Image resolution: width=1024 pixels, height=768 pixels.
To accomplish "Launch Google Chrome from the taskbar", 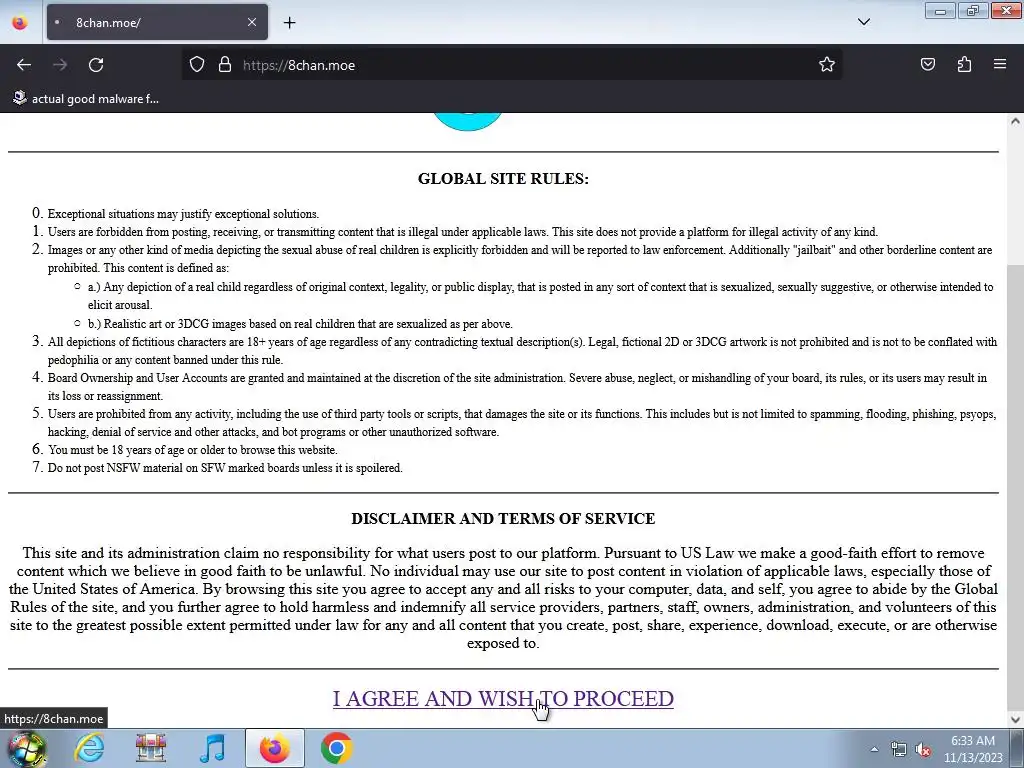I will (336, 748).
